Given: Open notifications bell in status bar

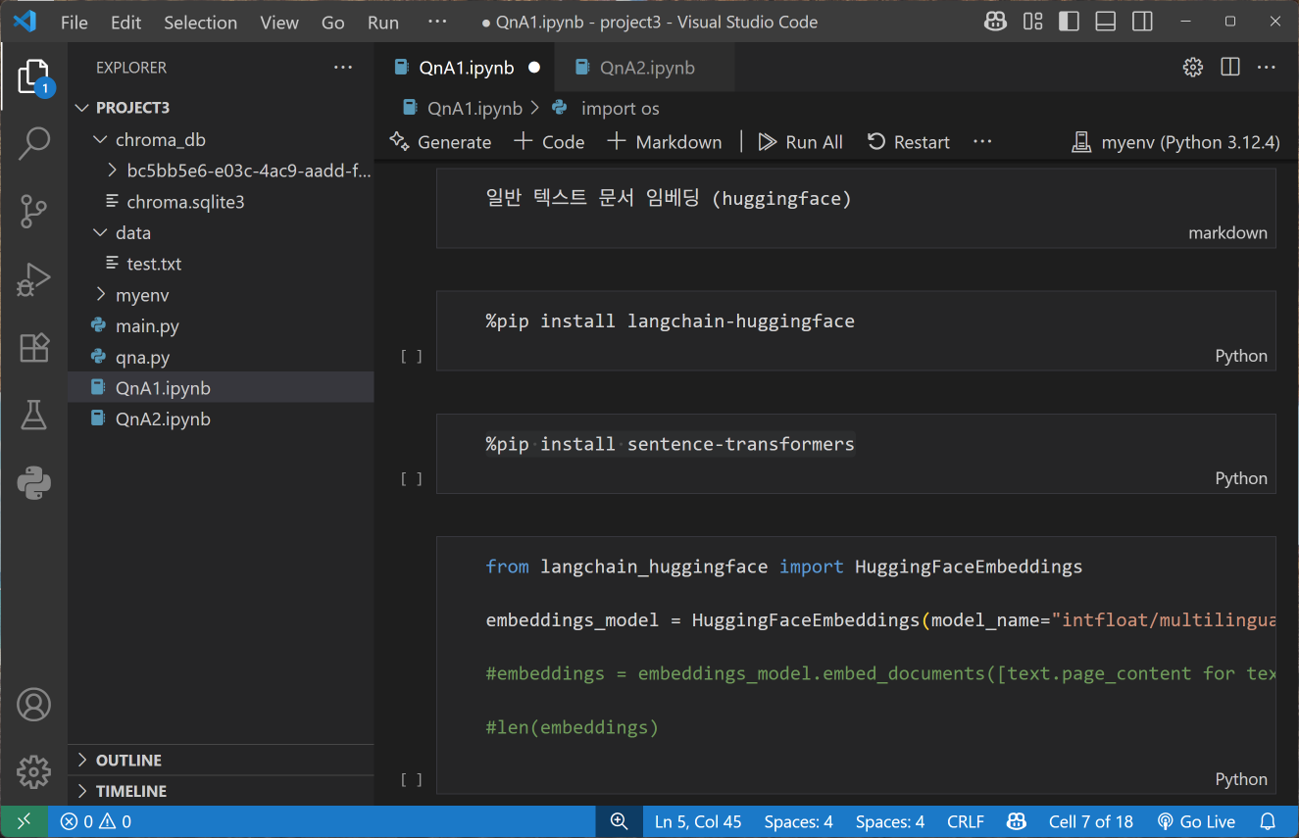Looking at the screenshot, I should 1268,822.
